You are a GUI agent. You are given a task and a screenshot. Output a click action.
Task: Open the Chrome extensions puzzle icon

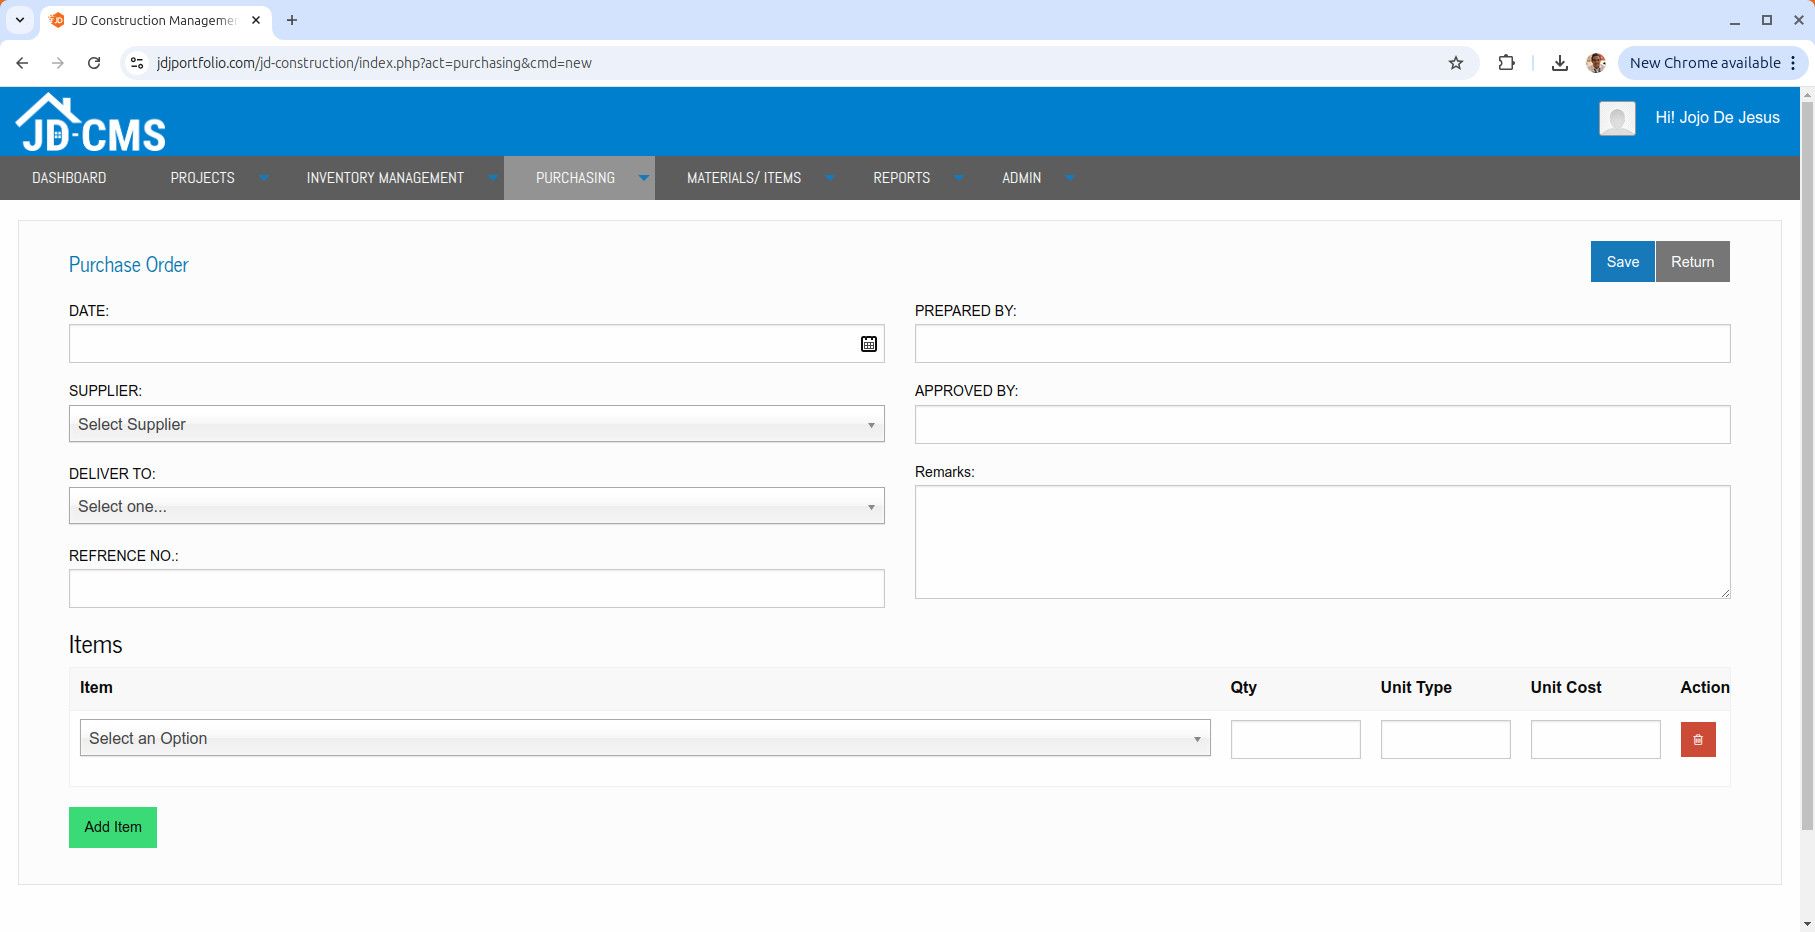(x=1506, y=63)
